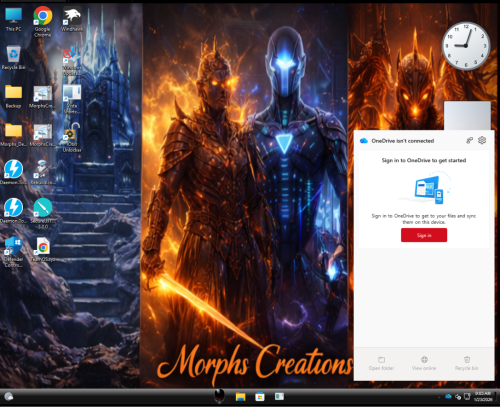500x407 pixels.
Task: Expand the hidden tray icons arrow
Action: (439, 397)
